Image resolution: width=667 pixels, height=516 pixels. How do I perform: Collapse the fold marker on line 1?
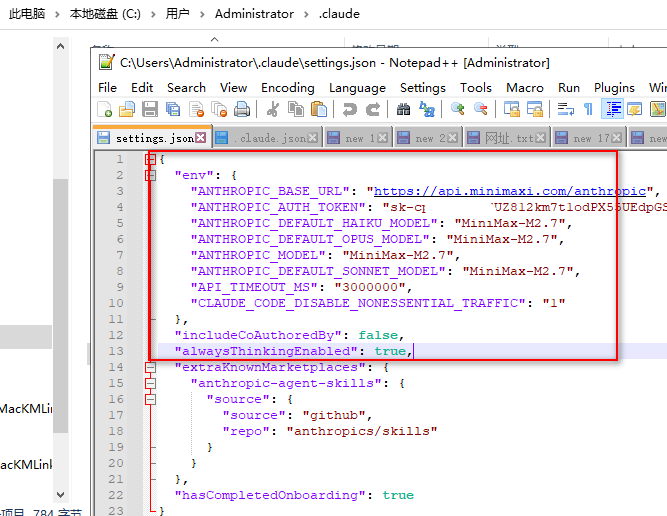click(x=150, y=160)
